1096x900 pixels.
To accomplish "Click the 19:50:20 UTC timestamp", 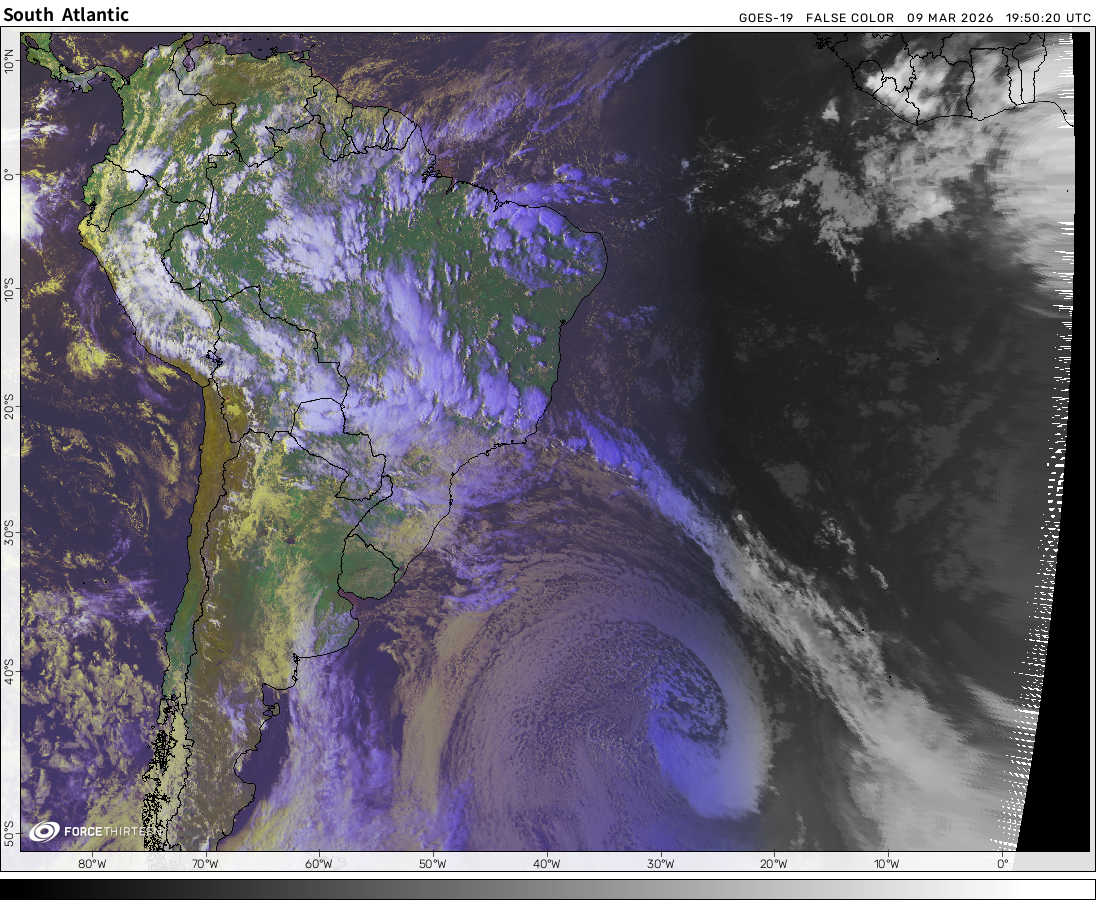I will tap(1048, 18).
